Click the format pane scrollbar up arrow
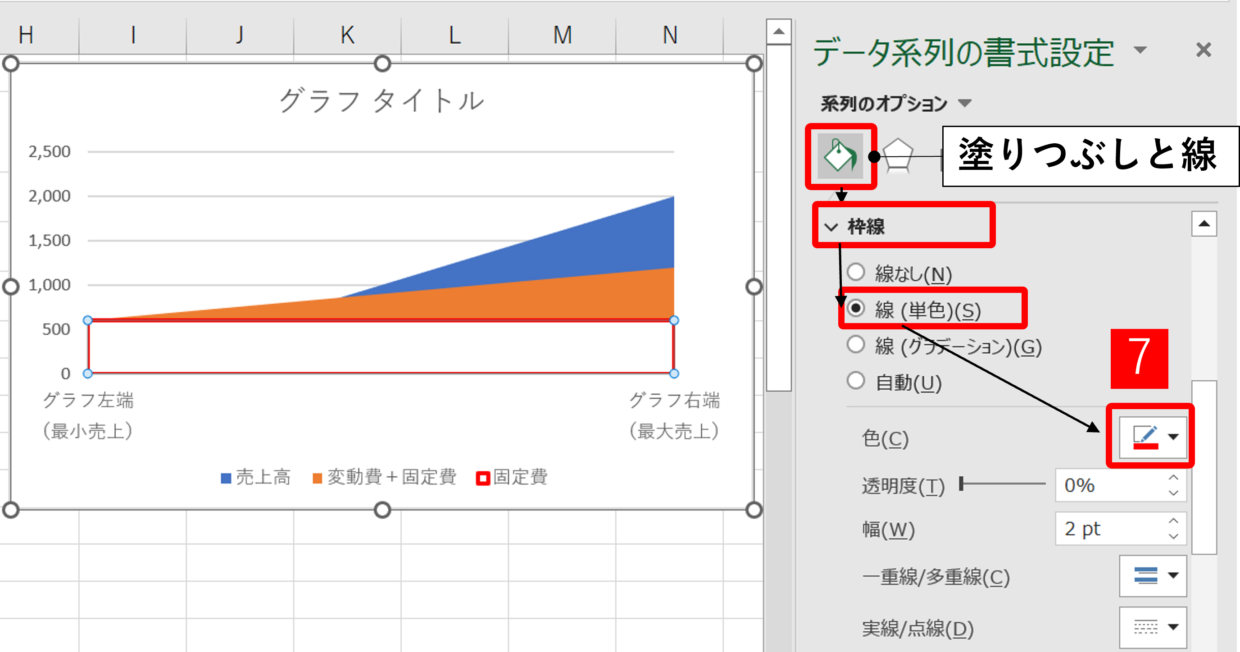The height and width of the screenshot is (652, 1240). click(x=1205, y=223)
